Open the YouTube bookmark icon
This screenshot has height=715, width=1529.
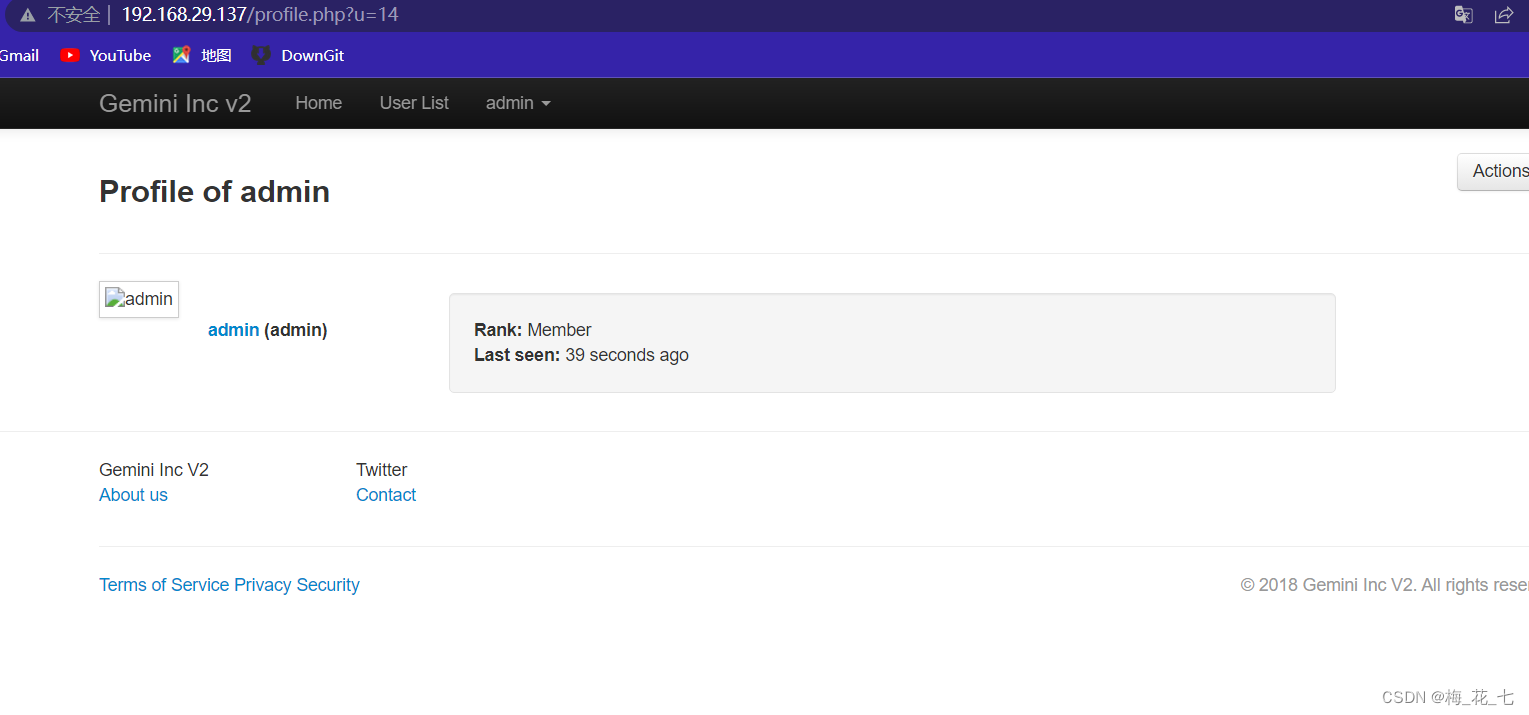(x=69, y=55)
